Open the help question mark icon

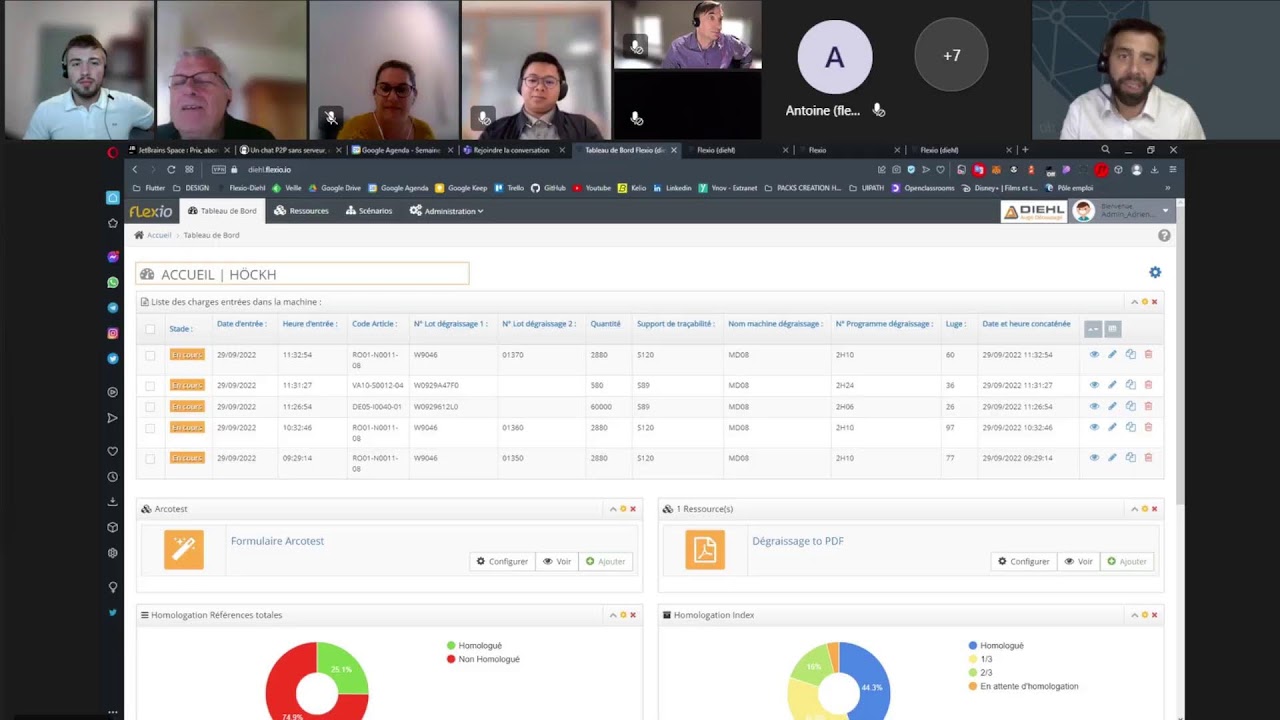(1164, 236)
